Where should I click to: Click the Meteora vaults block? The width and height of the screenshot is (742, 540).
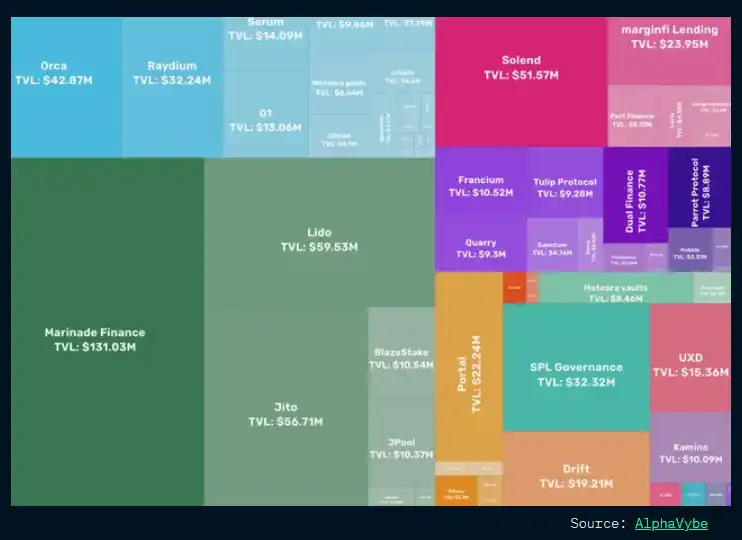pyautogui.click(x=615, y=291)
